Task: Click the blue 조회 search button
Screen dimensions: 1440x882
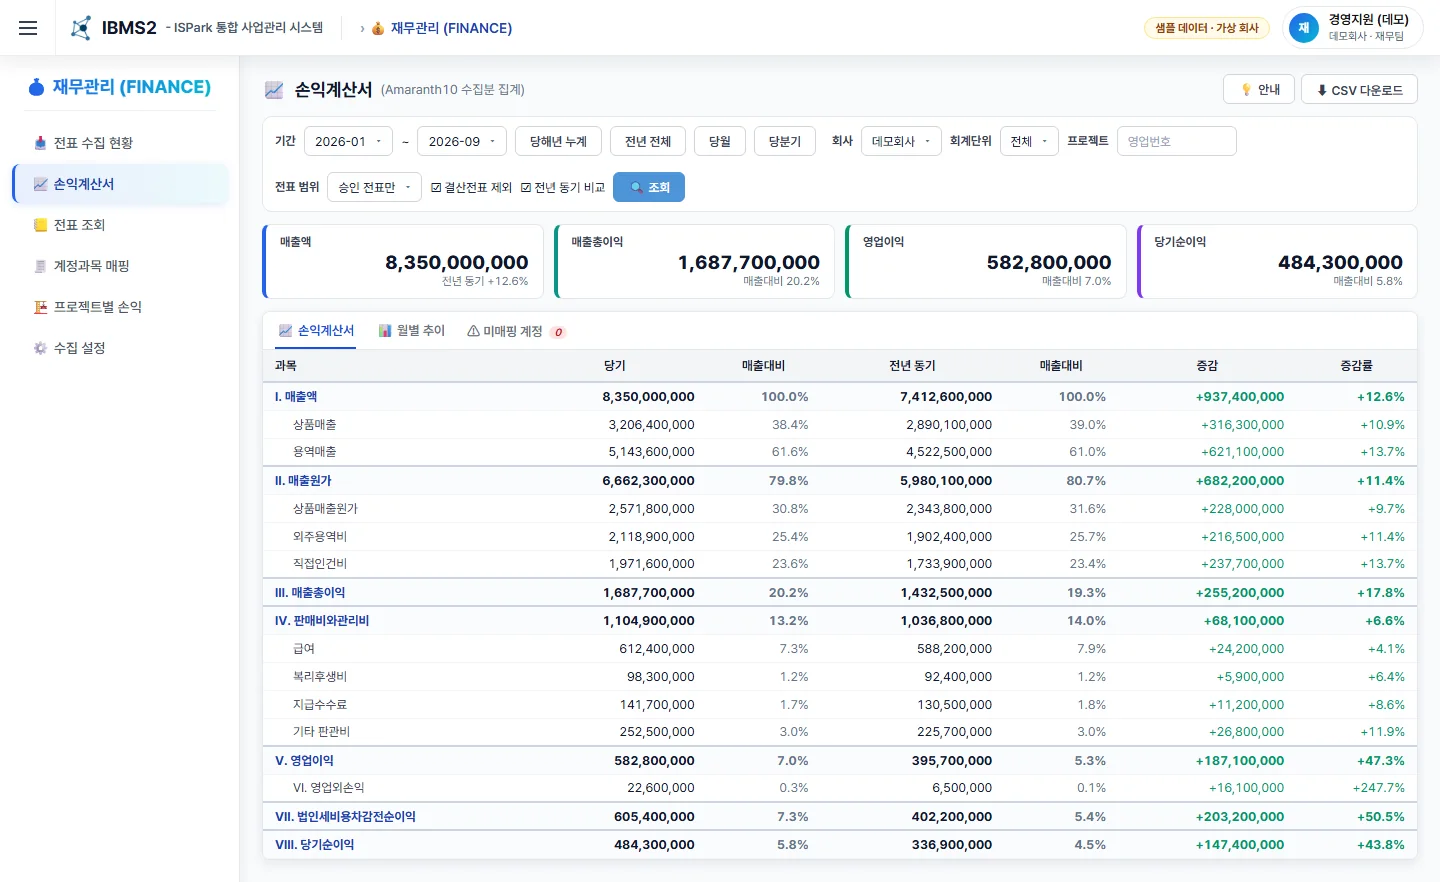Action: 649,188
